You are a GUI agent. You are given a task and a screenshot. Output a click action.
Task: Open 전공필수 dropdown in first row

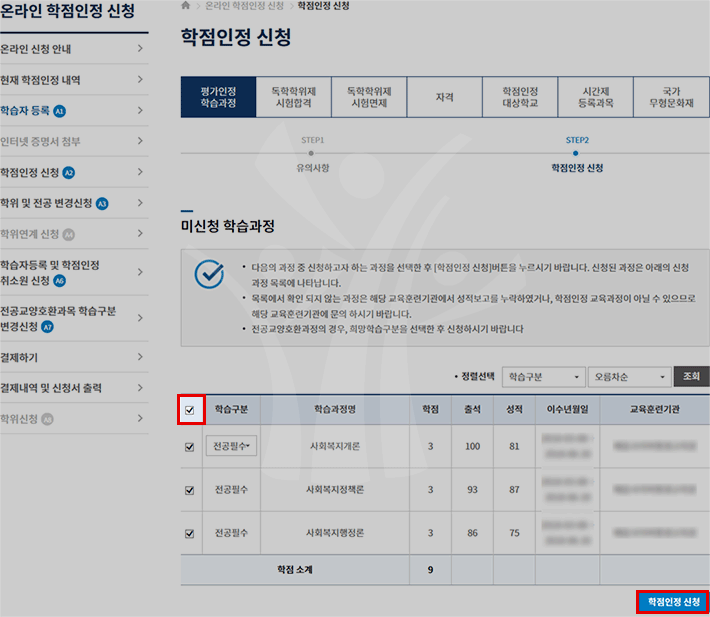(231, 447)
